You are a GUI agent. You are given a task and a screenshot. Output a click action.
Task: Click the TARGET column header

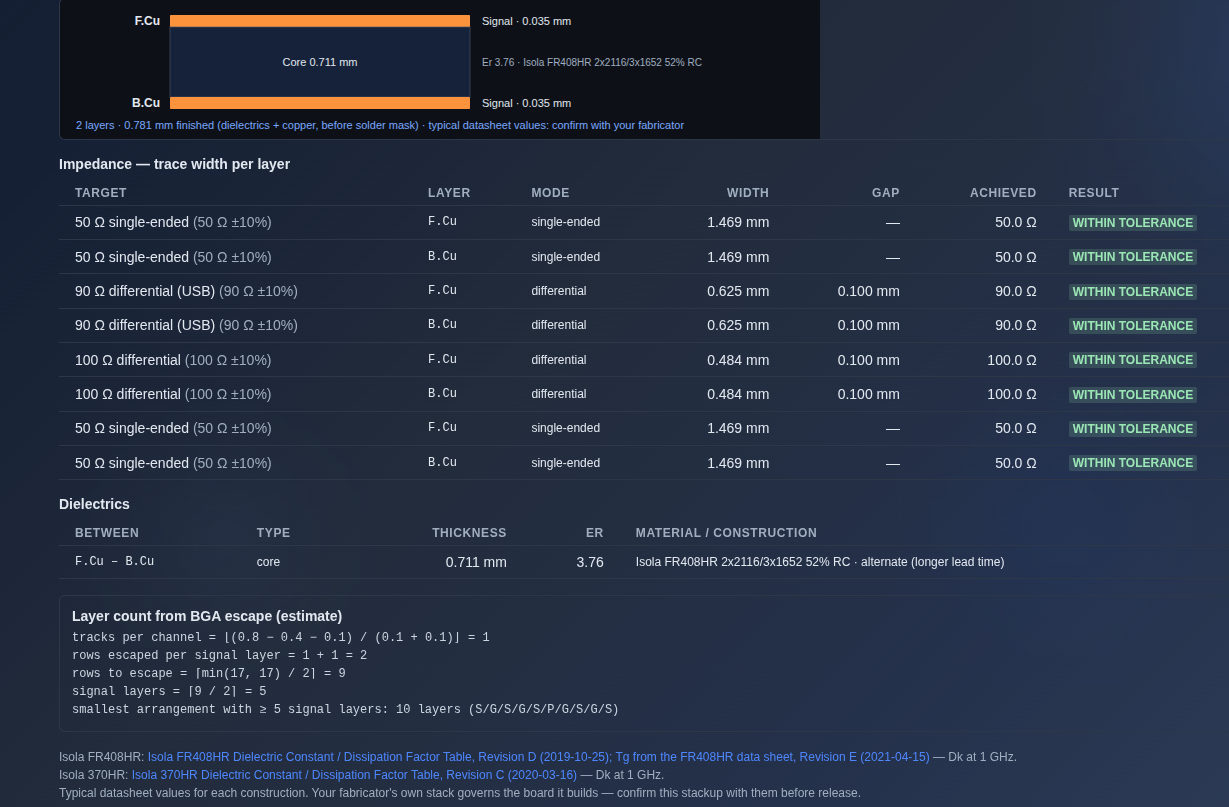click(x=101, y=193)
